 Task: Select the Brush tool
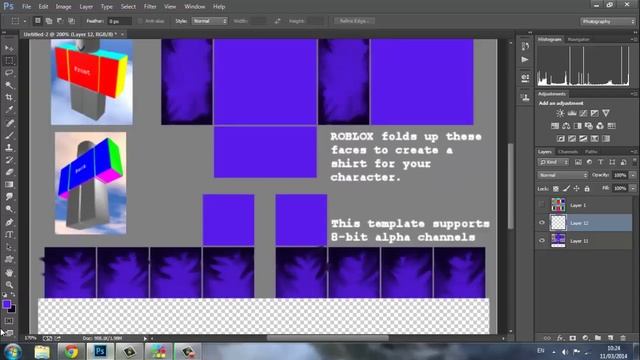[9, 135]
